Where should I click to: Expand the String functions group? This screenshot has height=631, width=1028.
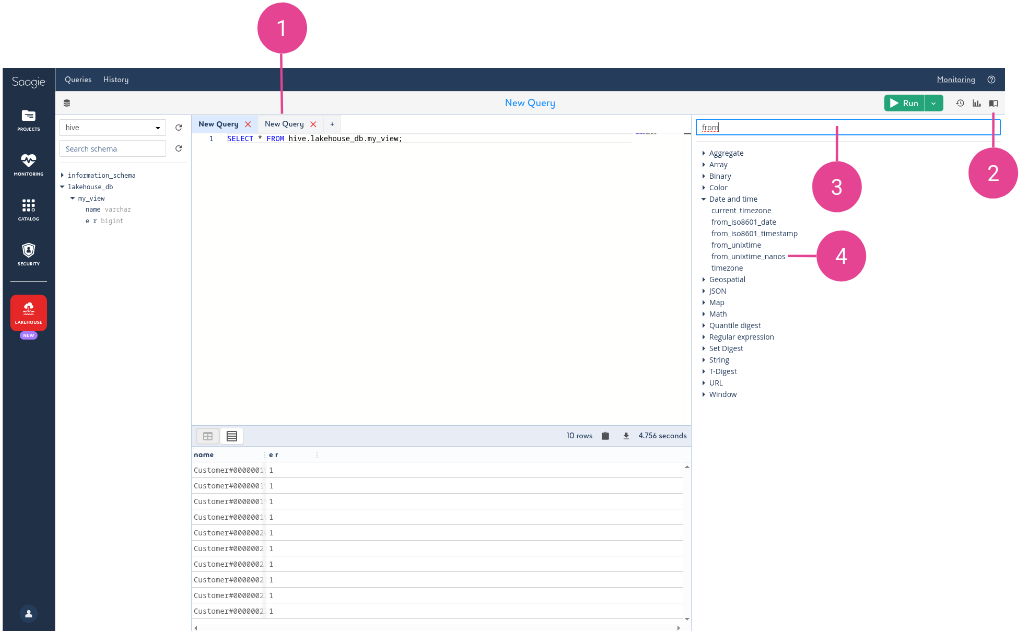click(703, 360)
